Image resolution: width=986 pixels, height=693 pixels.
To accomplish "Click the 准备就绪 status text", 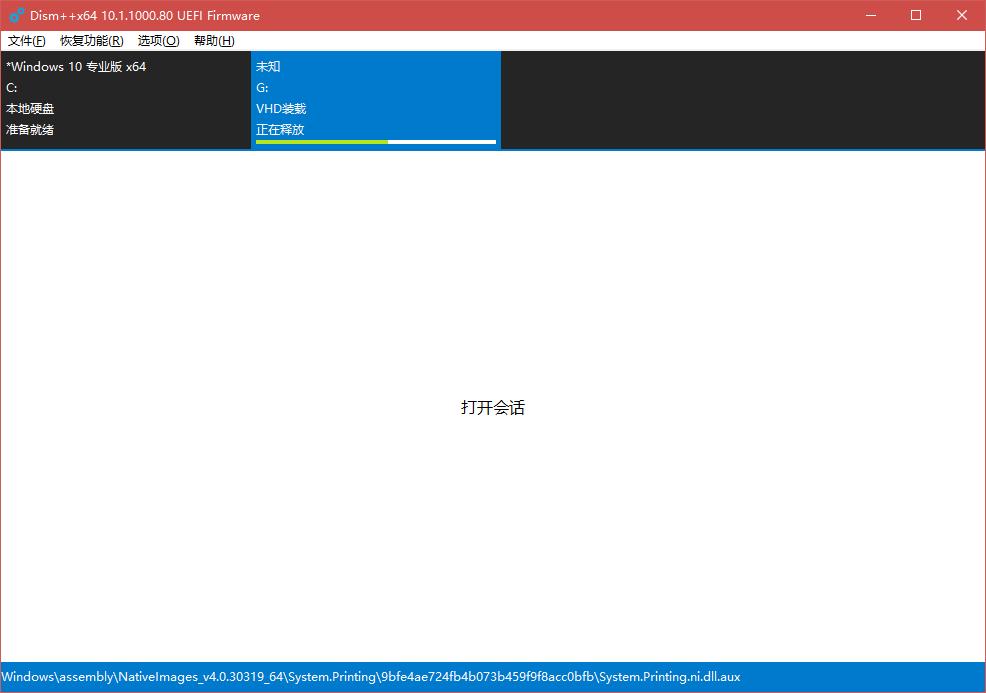I will click(x=30, y=130).
